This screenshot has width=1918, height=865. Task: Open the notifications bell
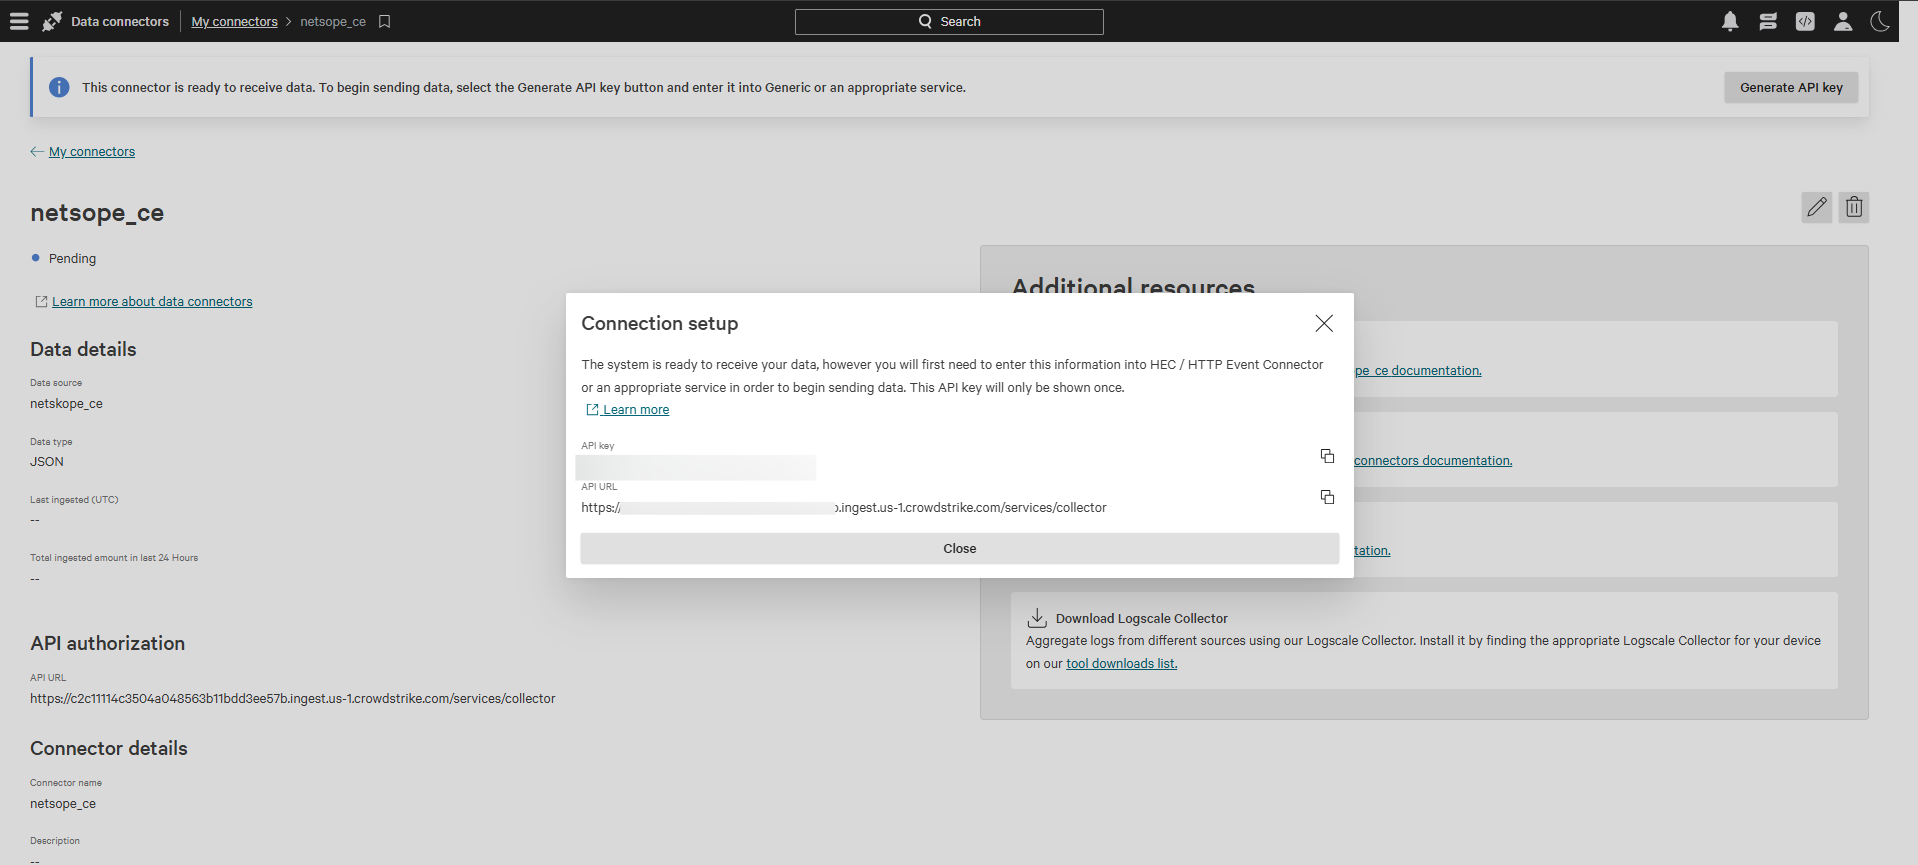pyautogui.click(x=1730, y=21)
